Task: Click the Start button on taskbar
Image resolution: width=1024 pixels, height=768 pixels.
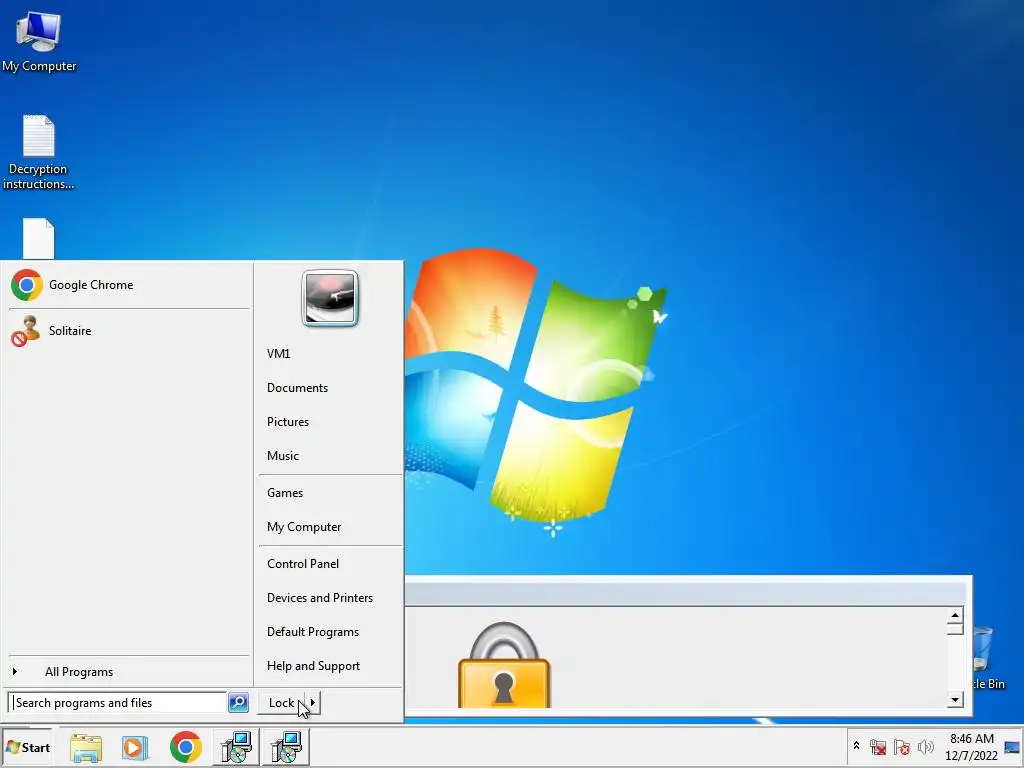Action: tap(27, 747)
